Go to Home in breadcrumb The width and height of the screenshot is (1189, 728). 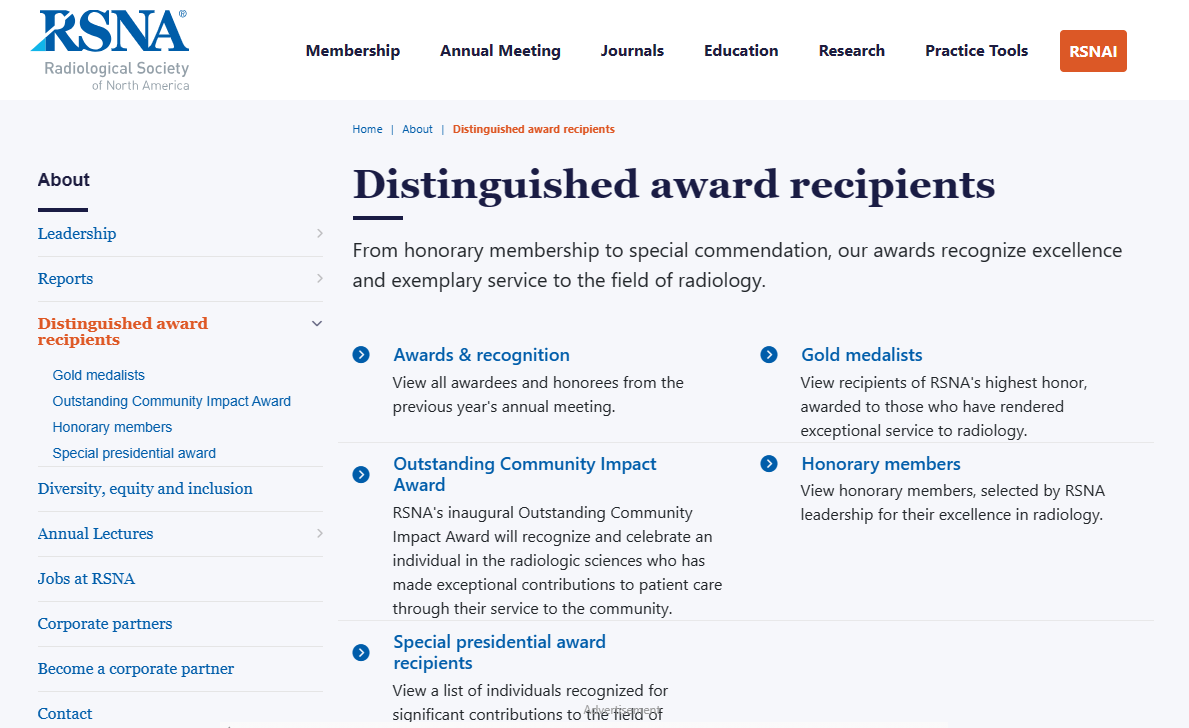tap(367, 129)
